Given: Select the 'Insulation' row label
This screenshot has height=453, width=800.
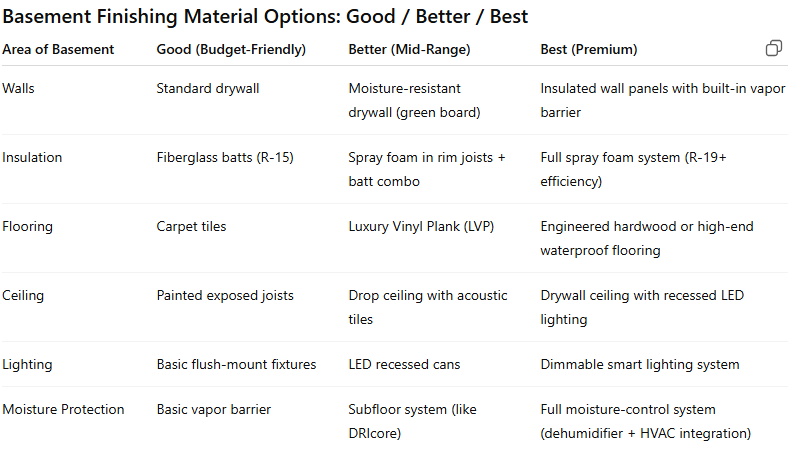Looking at the screenshot, I should 32,157.
